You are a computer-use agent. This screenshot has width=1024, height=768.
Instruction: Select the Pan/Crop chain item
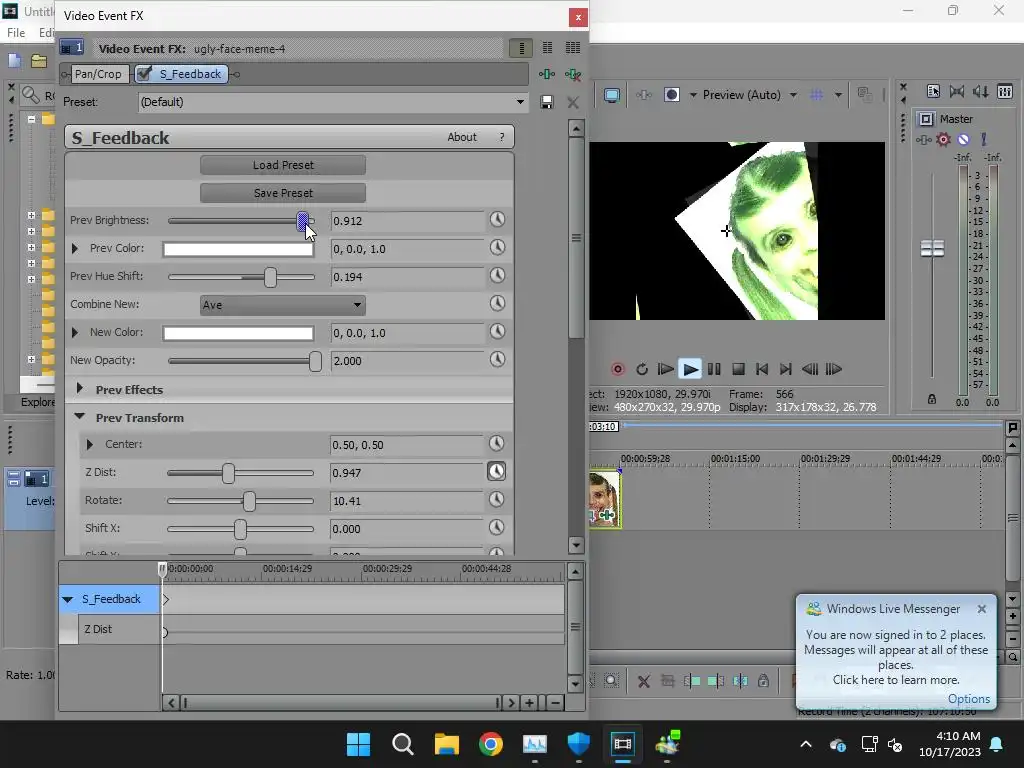(98, 74)
